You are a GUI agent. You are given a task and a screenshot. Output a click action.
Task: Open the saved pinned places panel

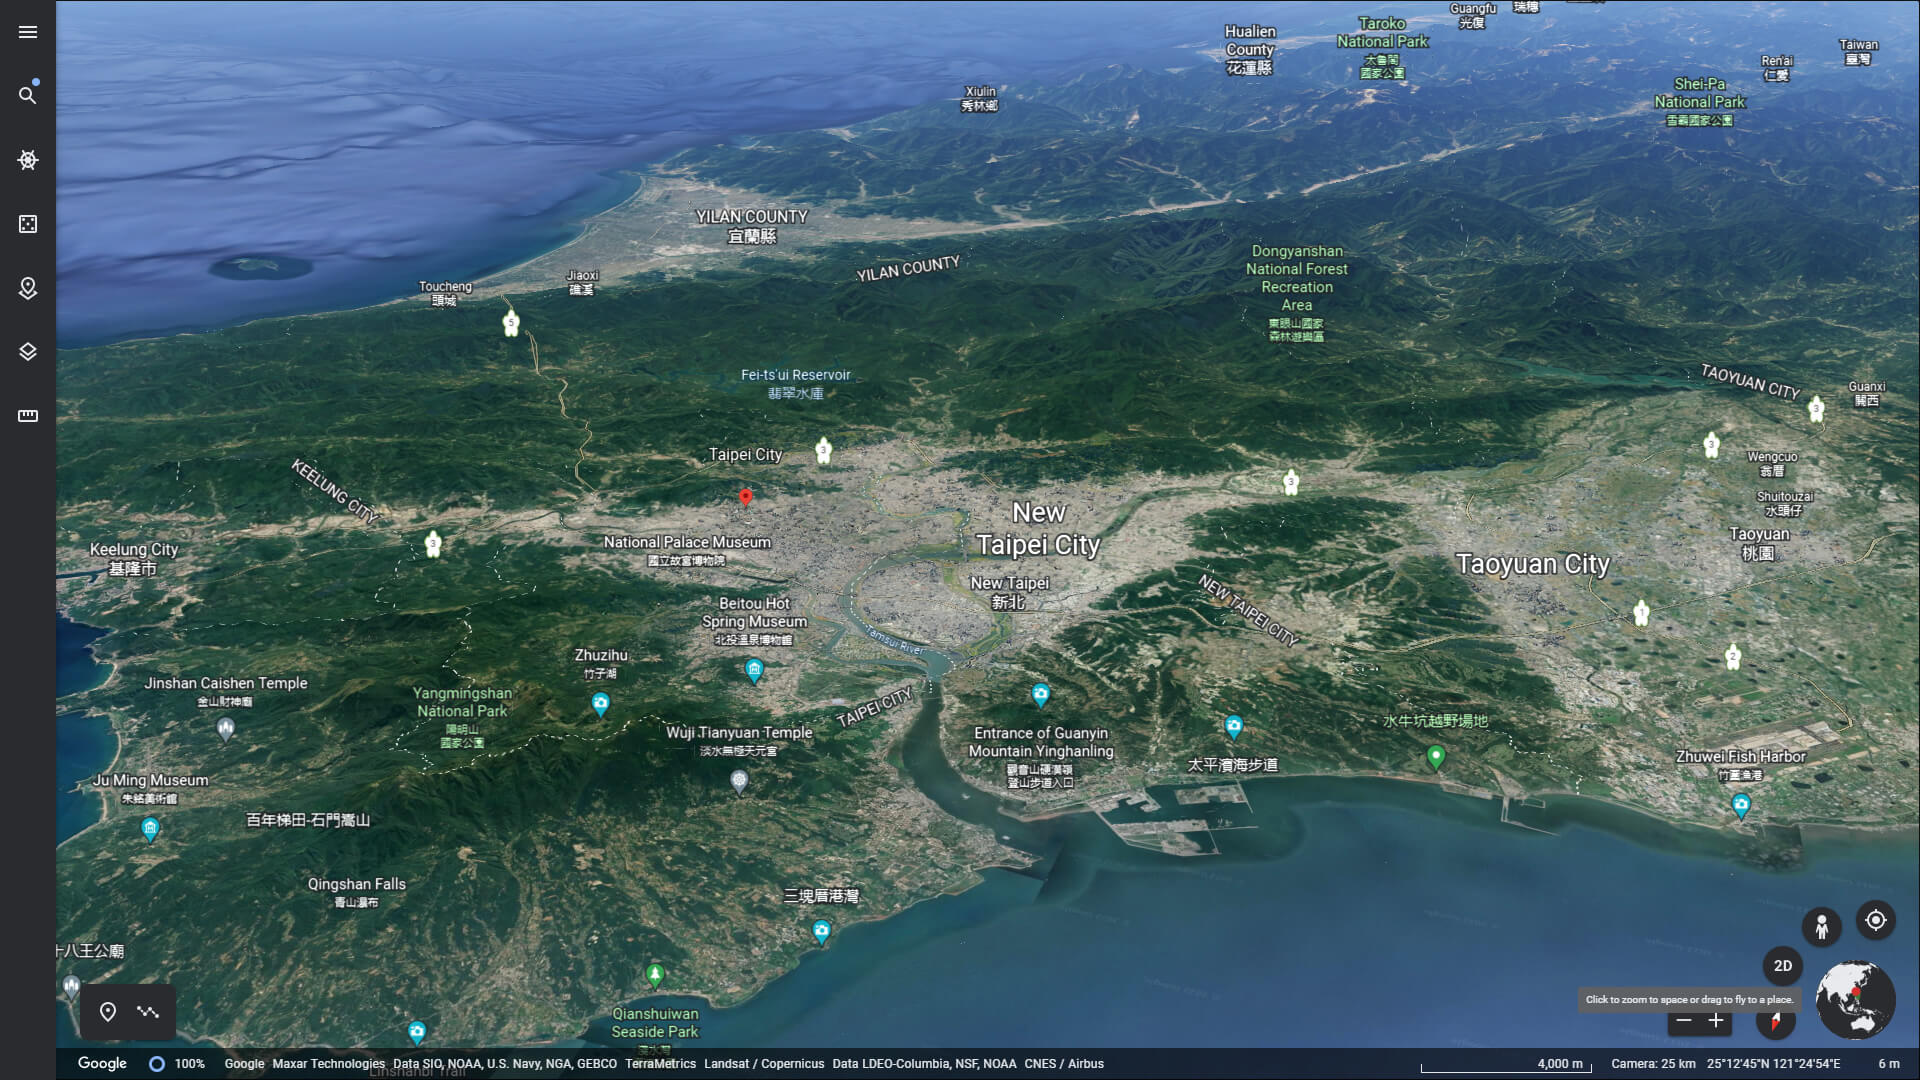click(x=28, y=288)
